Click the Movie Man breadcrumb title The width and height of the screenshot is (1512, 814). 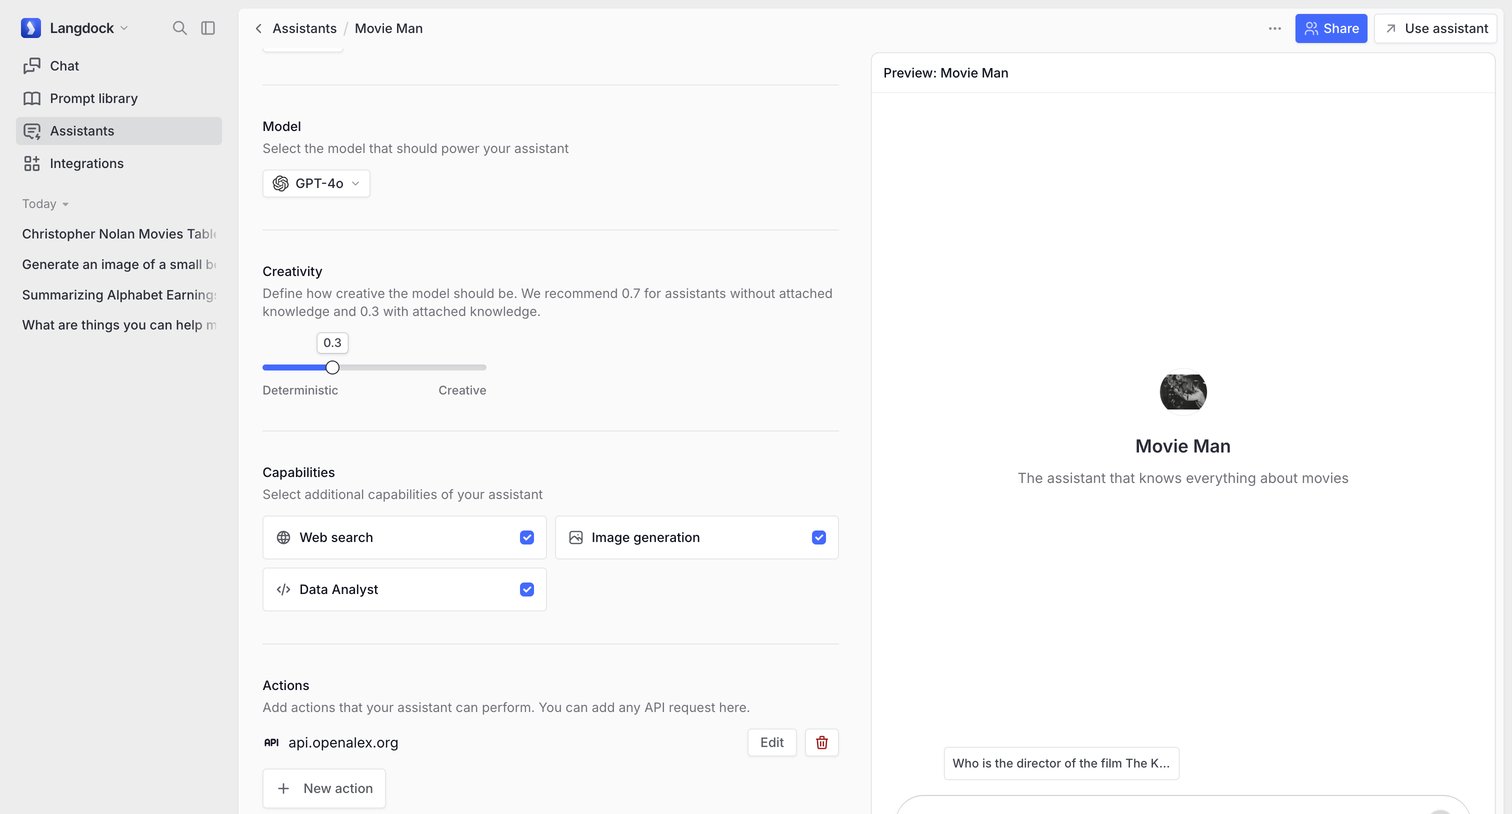click(x=389, y=29)
